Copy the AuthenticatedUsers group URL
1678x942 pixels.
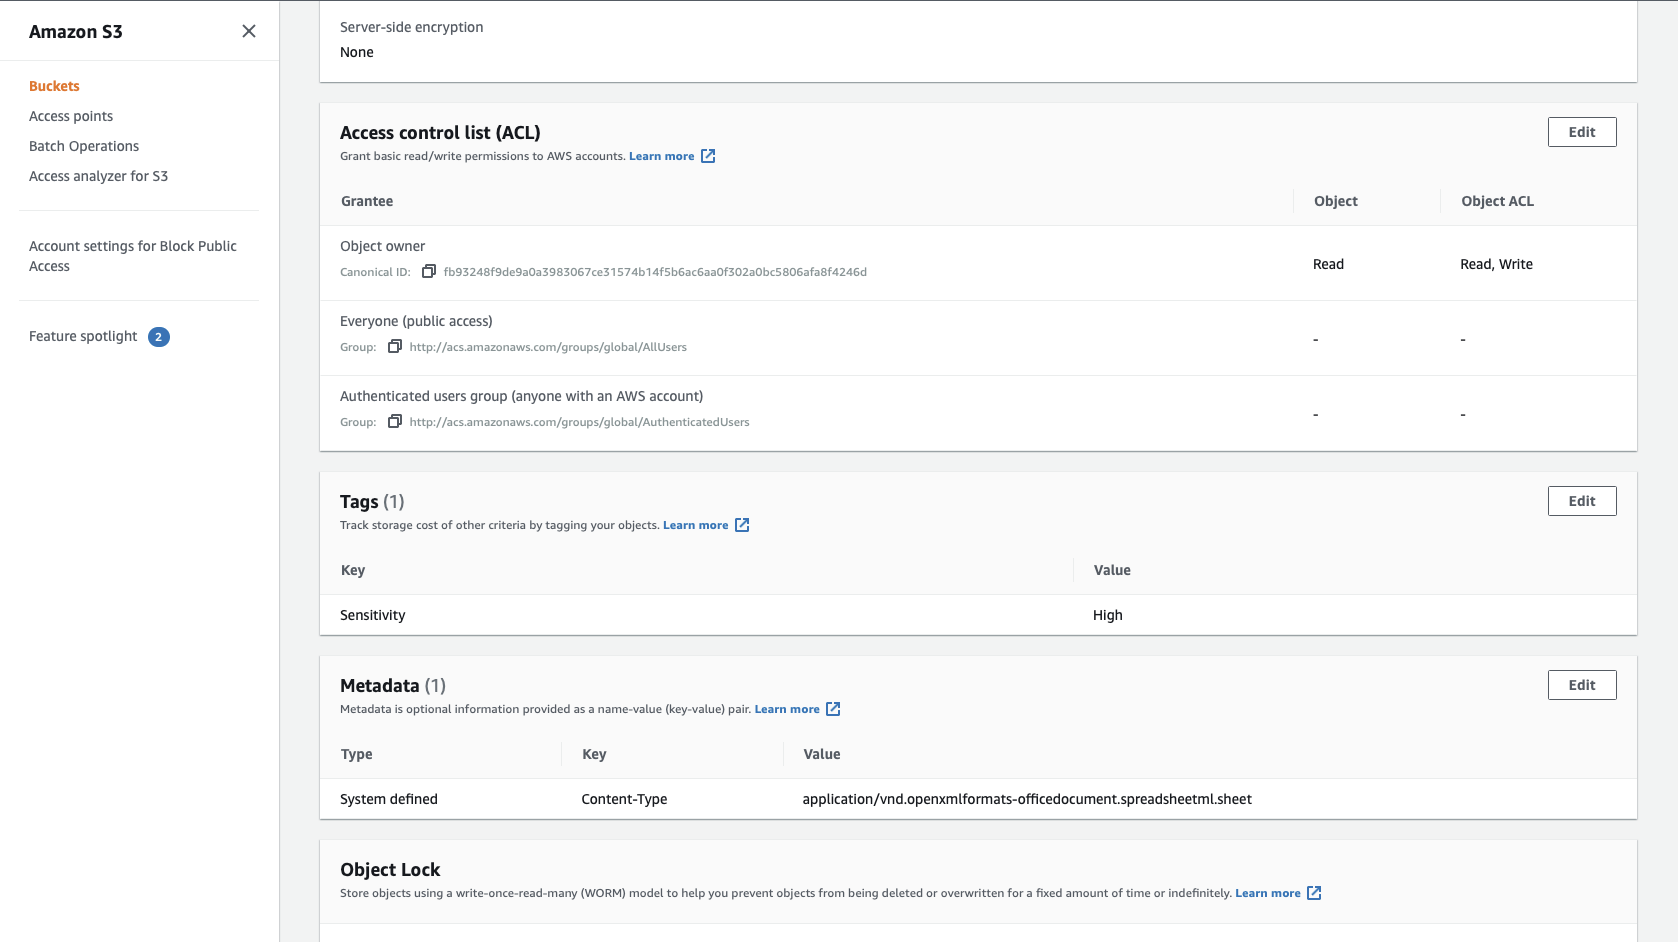(x=395, y=422)
